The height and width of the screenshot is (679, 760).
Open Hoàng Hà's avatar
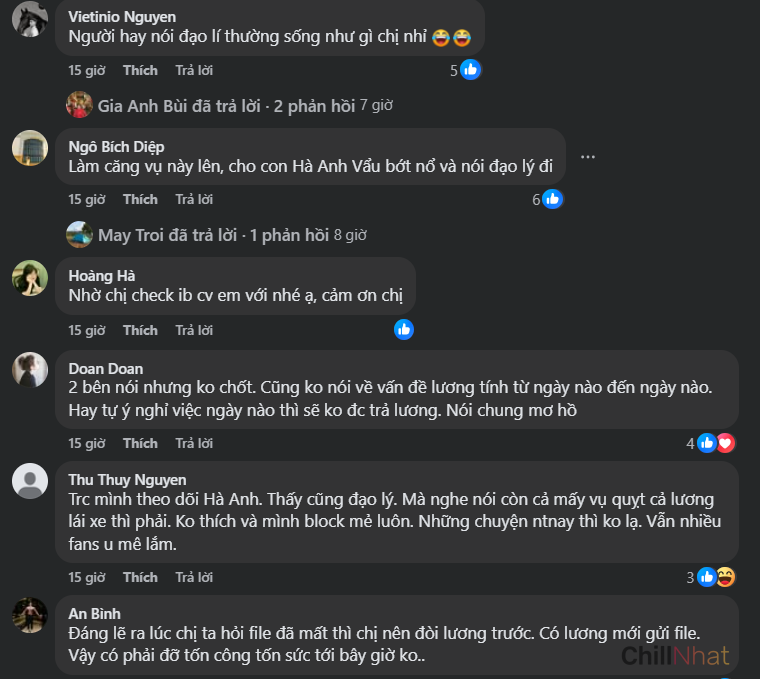click(x=30, y=277)
